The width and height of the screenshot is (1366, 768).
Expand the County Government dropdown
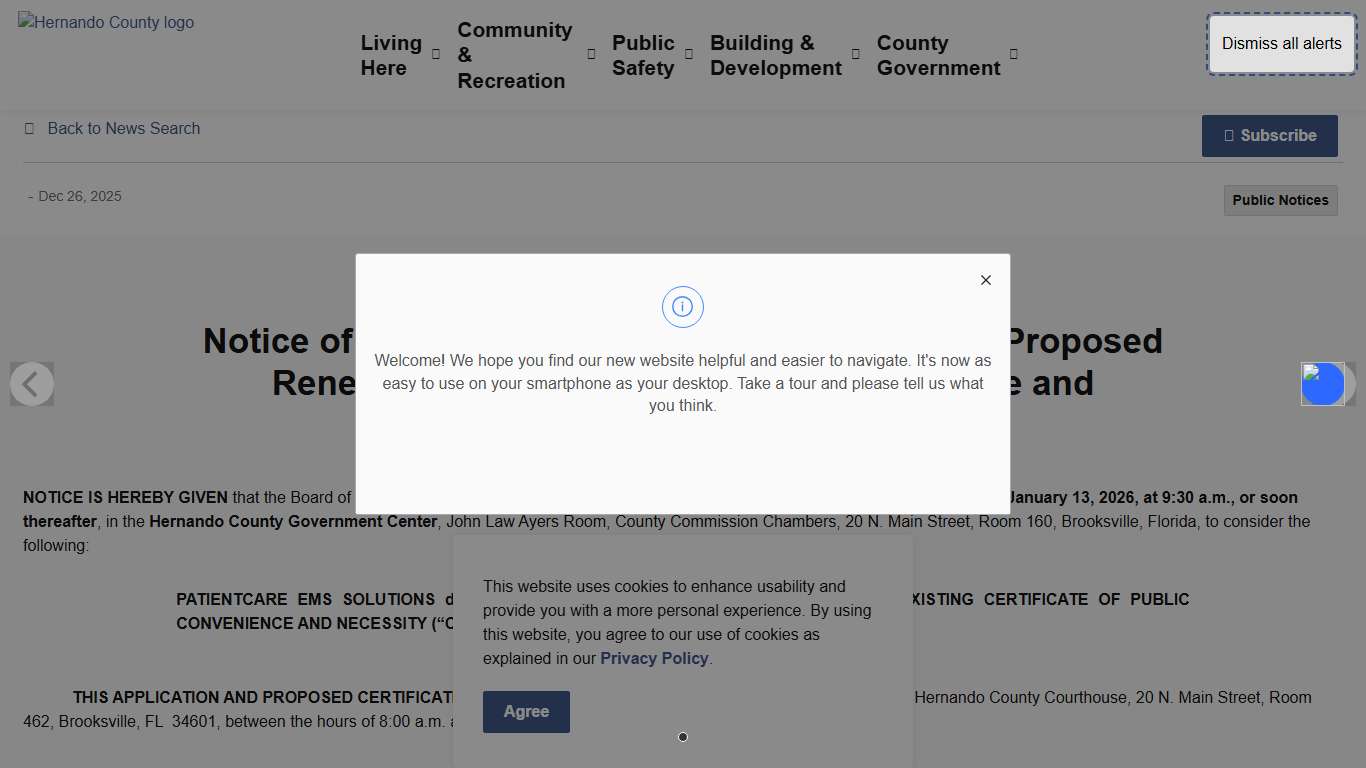1013,56
